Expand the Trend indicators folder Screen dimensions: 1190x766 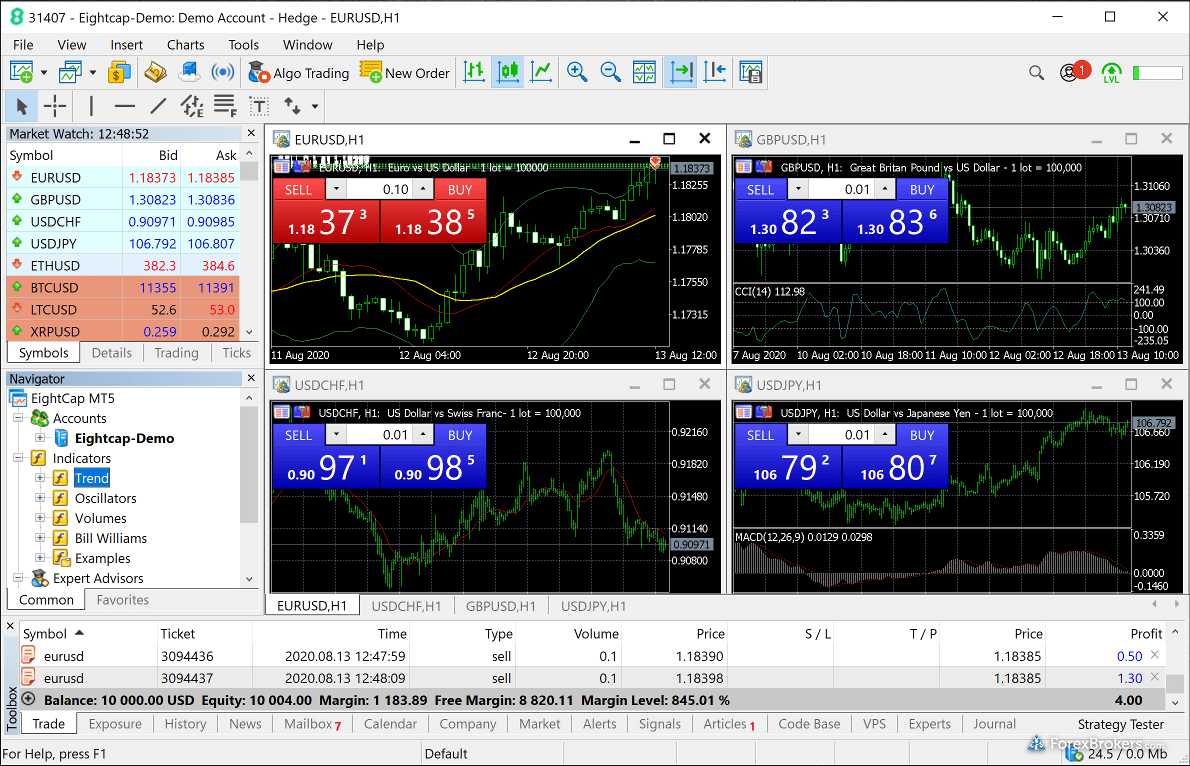[x=40, y=478]
